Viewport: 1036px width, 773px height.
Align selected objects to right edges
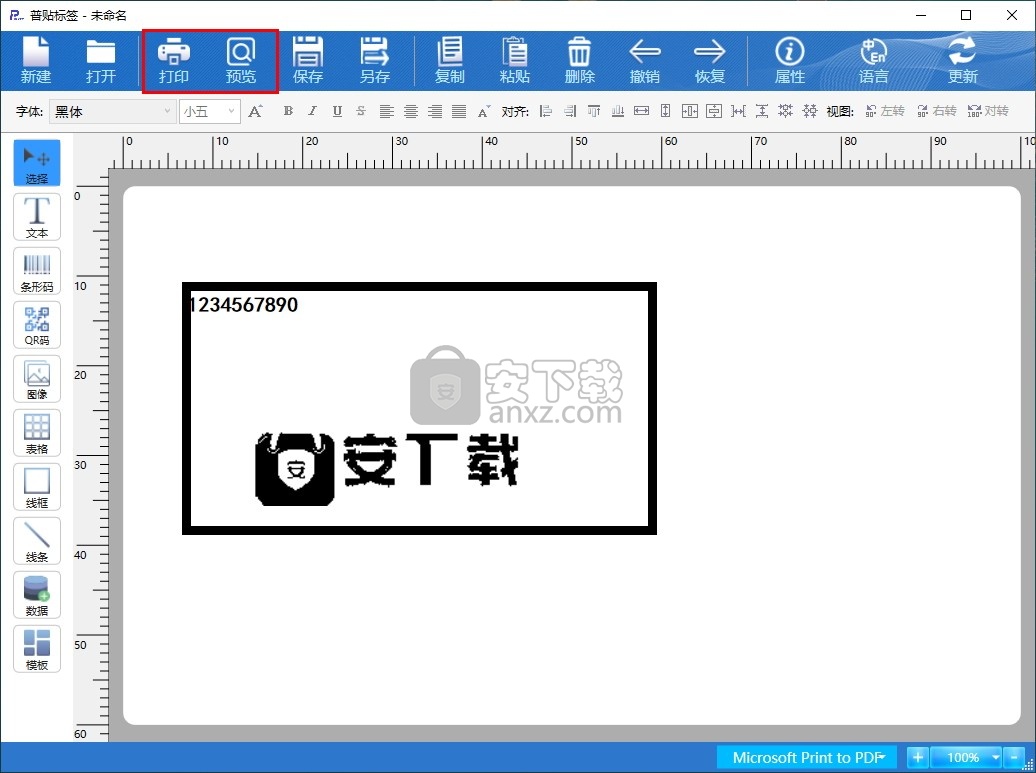click(570, 111)
